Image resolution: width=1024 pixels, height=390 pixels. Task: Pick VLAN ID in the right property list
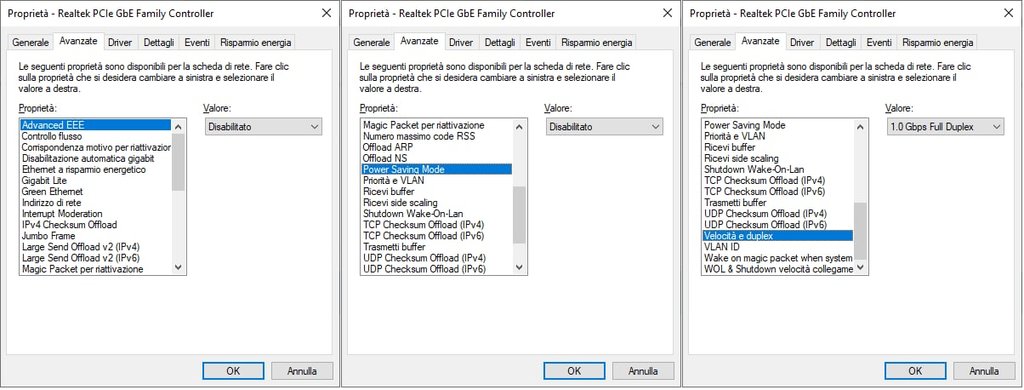(x=722, y=247)
